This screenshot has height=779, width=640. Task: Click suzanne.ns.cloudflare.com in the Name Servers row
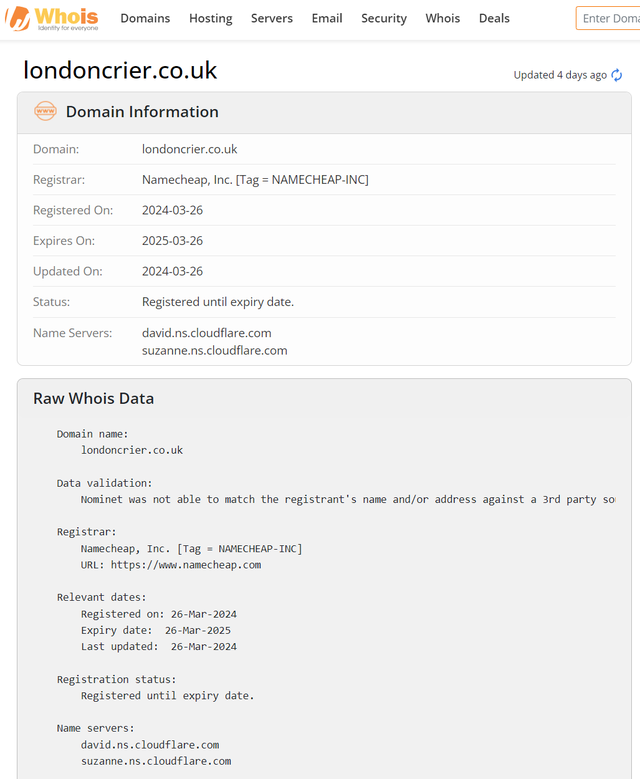(x=215, y=351)
